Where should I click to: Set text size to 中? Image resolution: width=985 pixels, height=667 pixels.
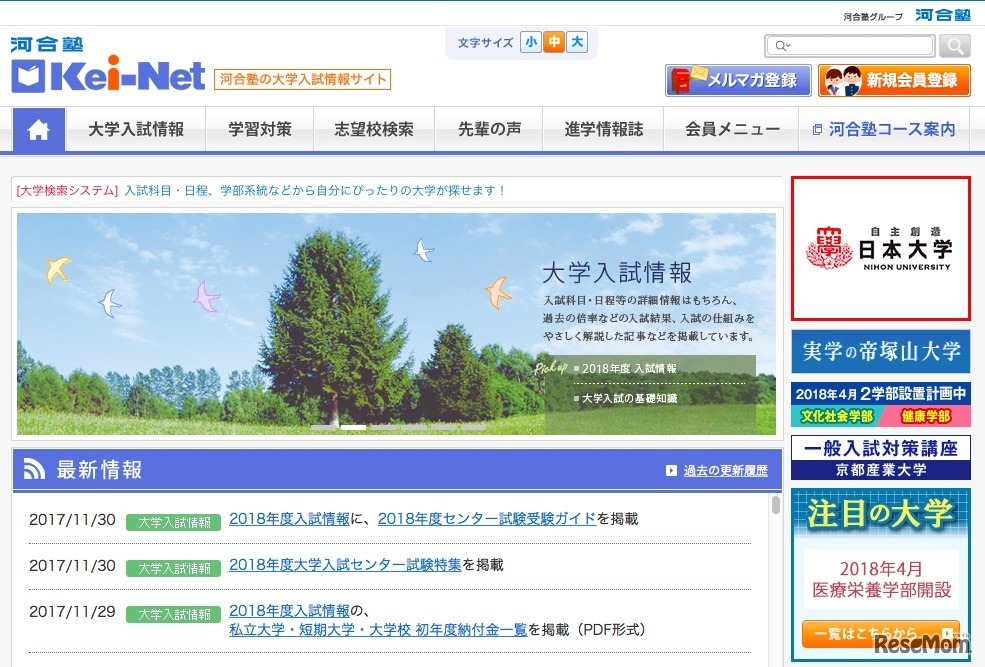(x=553, y=42)
